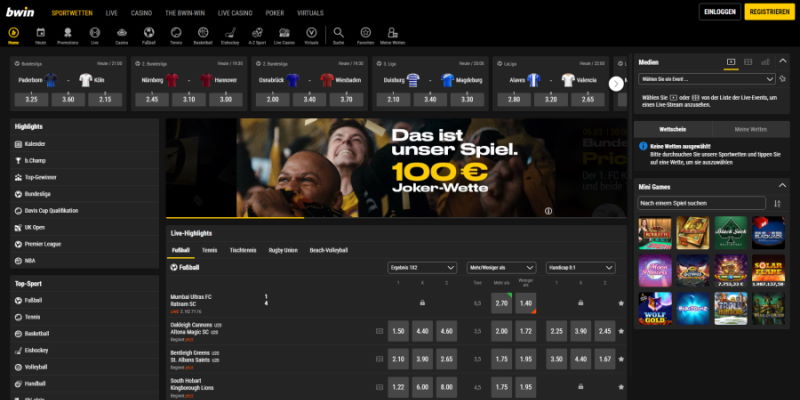Image resolution: width=800 pixels, height=400 pixels.
Task: Open the Suche magnifier icon
Action: 339,33
